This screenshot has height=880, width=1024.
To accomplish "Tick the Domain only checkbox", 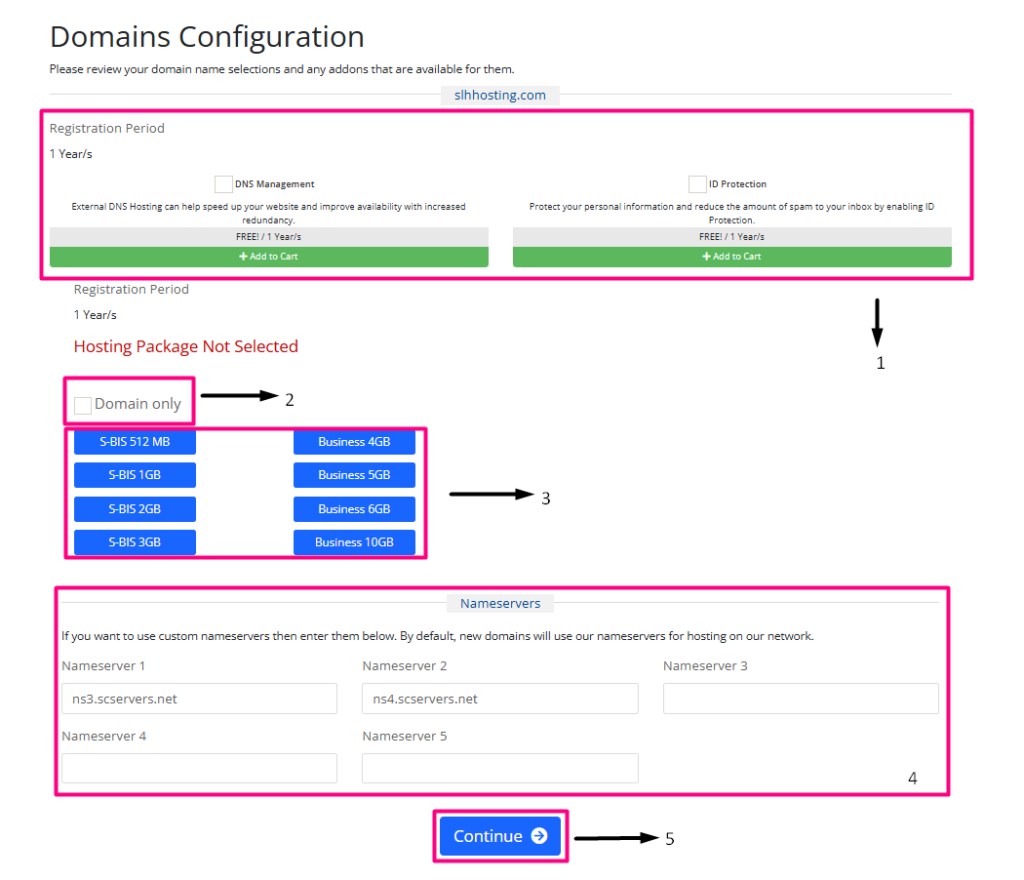I will [83, 405].
